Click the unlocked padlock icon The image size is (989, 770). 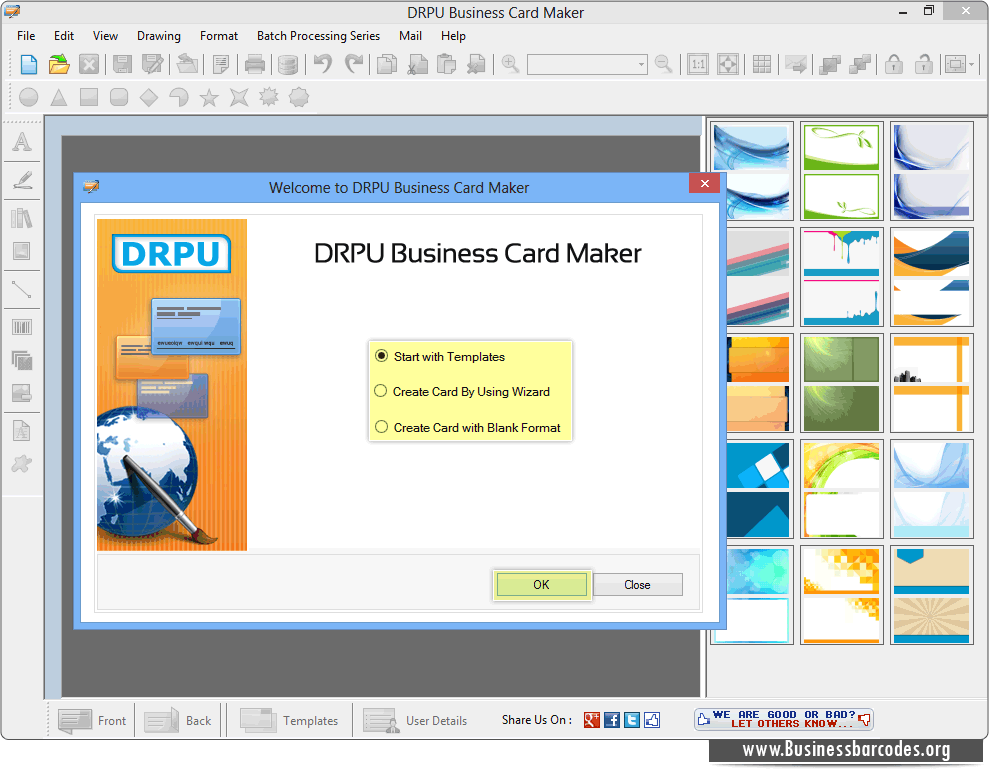(x=923, y=64)
